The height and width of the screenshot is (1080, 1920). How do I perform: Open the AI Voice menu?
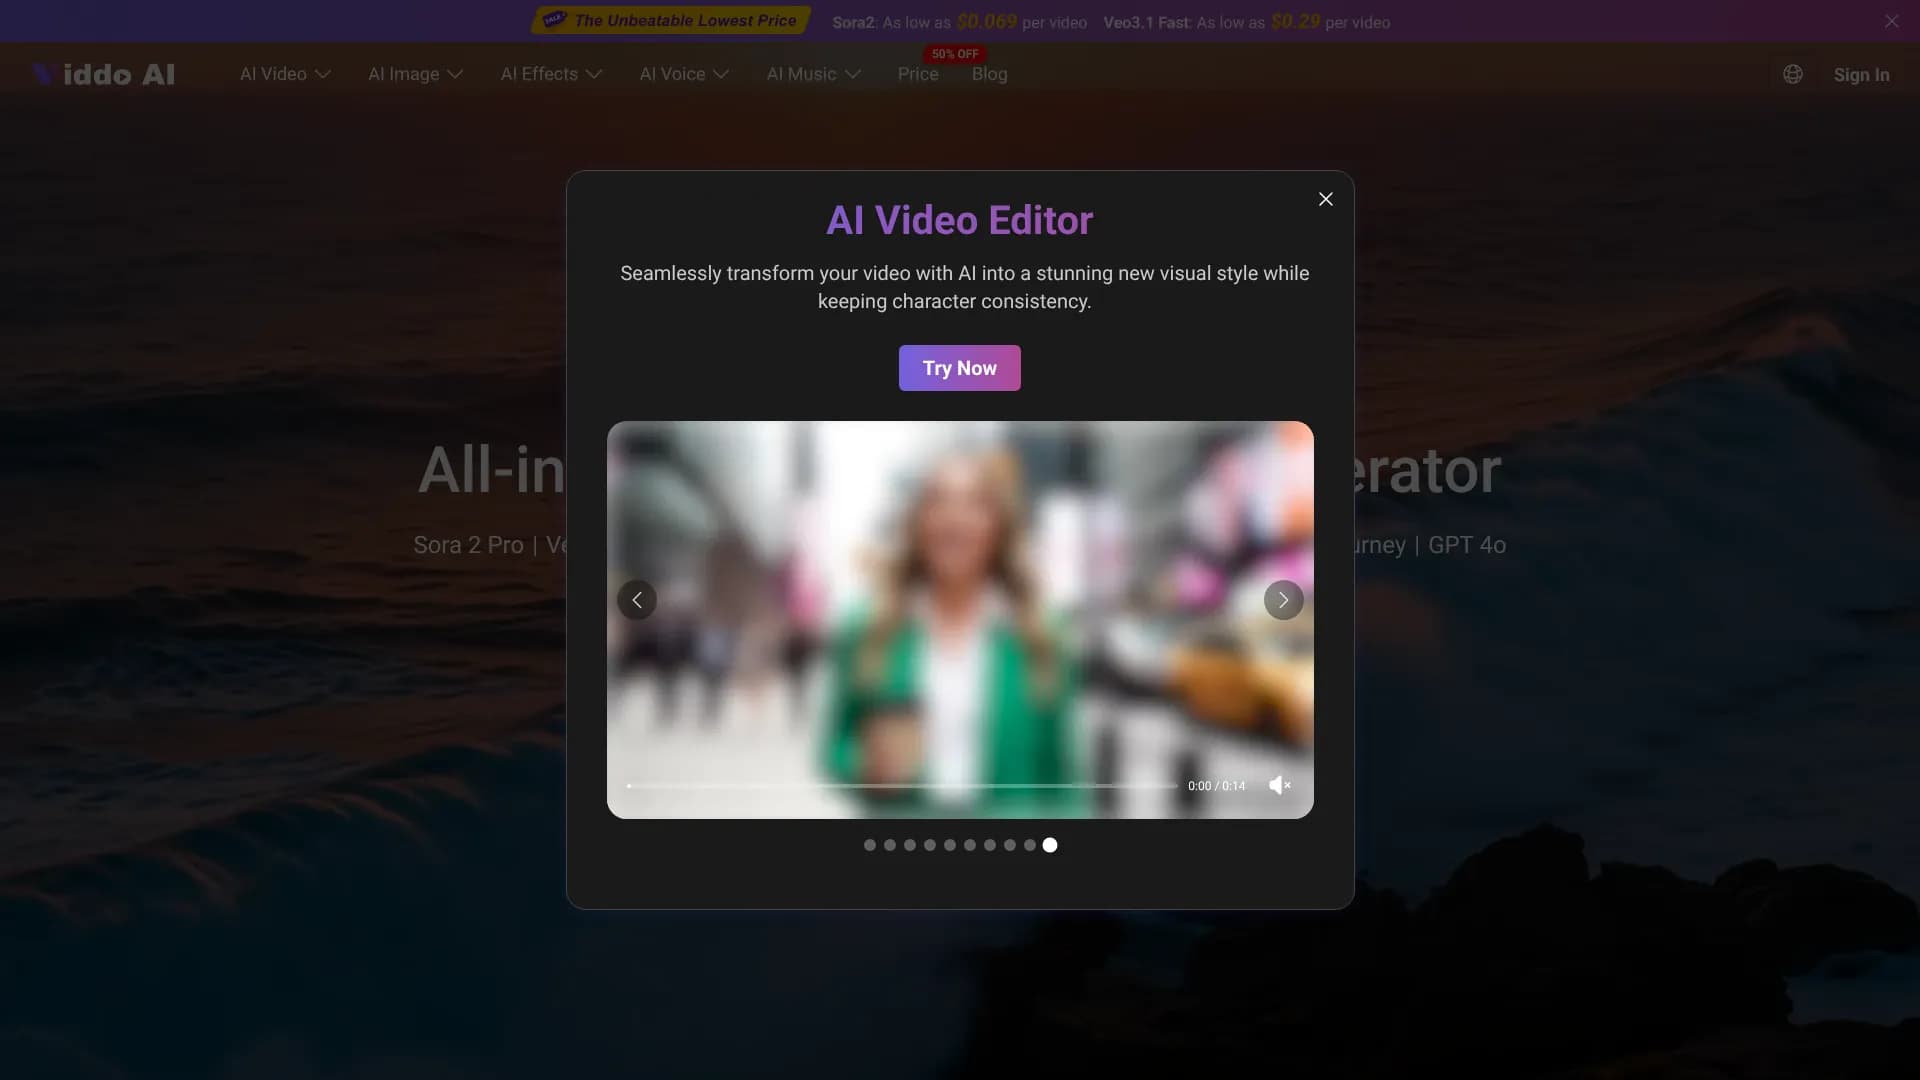[684, 74]
